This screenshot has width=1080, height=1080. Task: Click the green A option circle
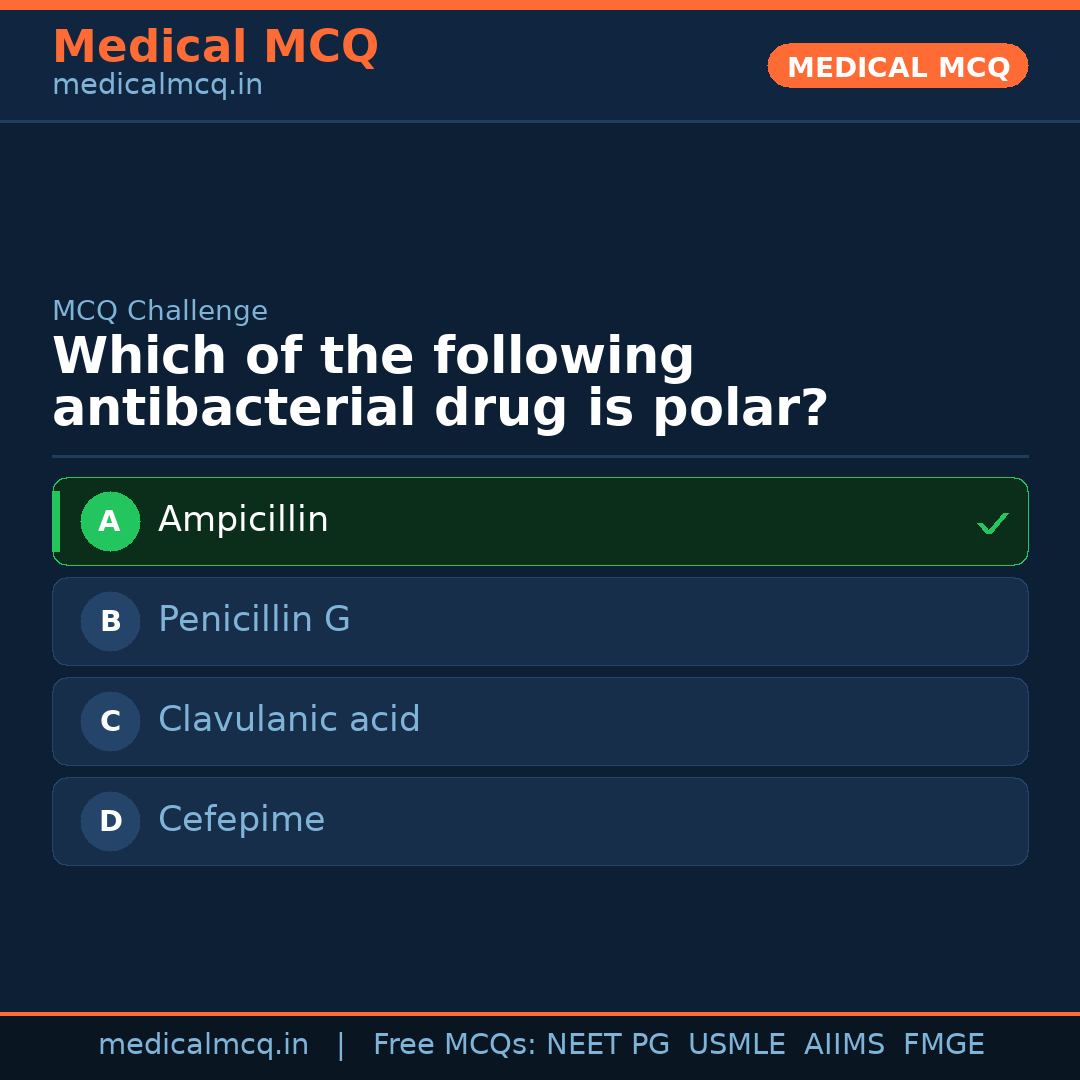click(110, 521)
